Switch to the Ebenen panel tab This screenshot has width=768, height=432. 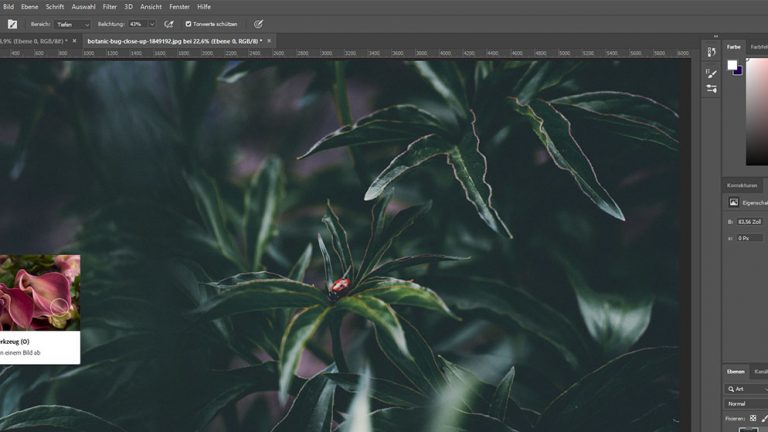point(736,371)
